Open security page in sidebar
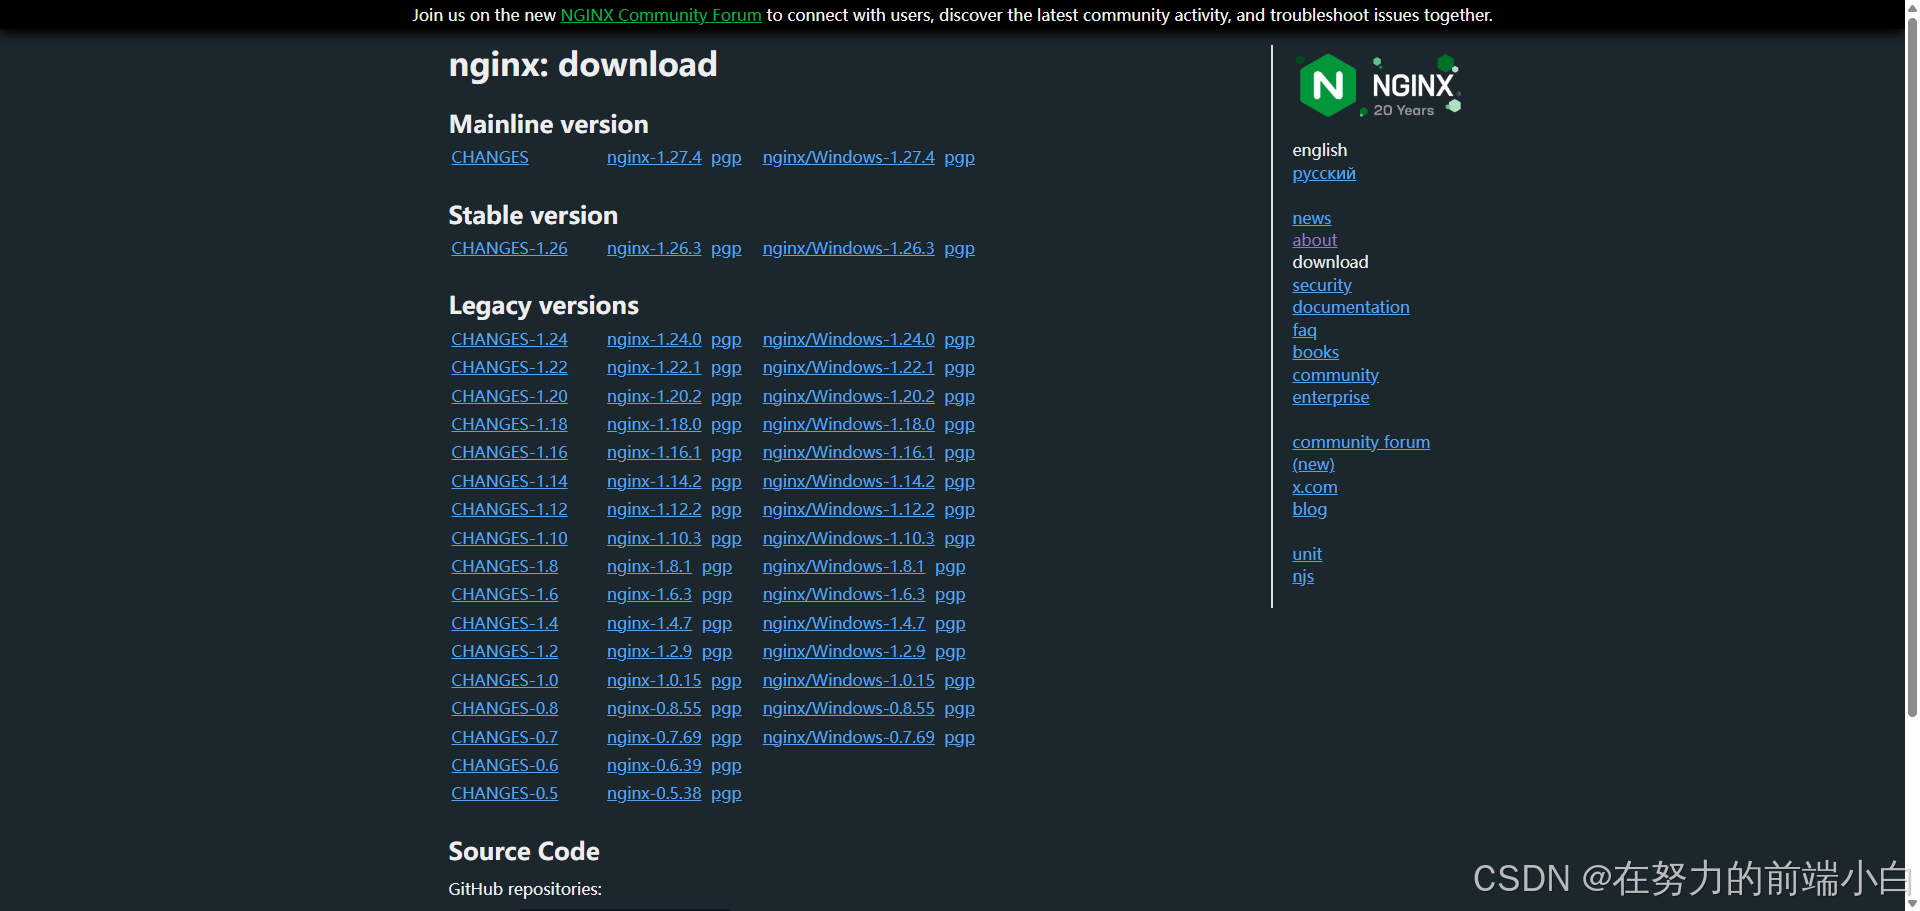Image resolution: width=1920 pixels, height=911 pixels. click(x=1321, y=285)
